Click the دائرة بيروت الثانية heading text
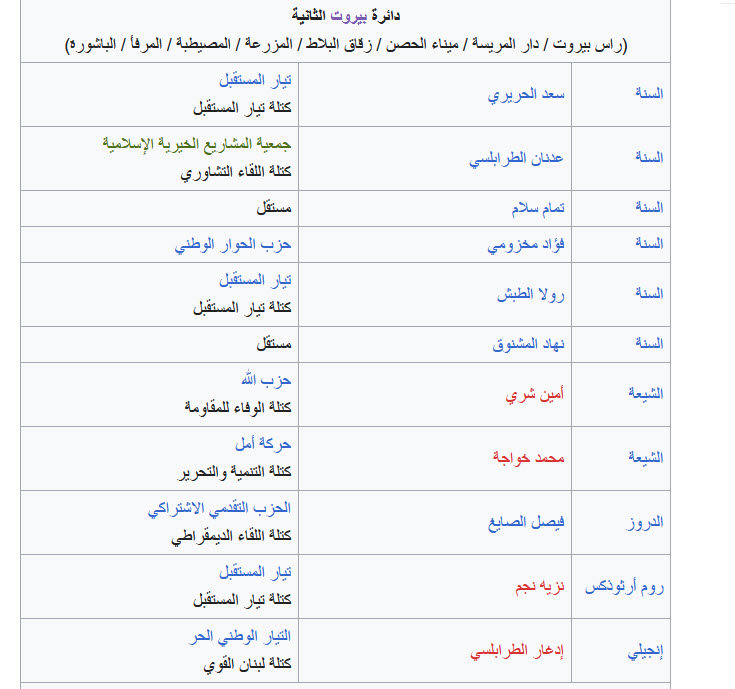The image size is (735, 689). point(346,16)
